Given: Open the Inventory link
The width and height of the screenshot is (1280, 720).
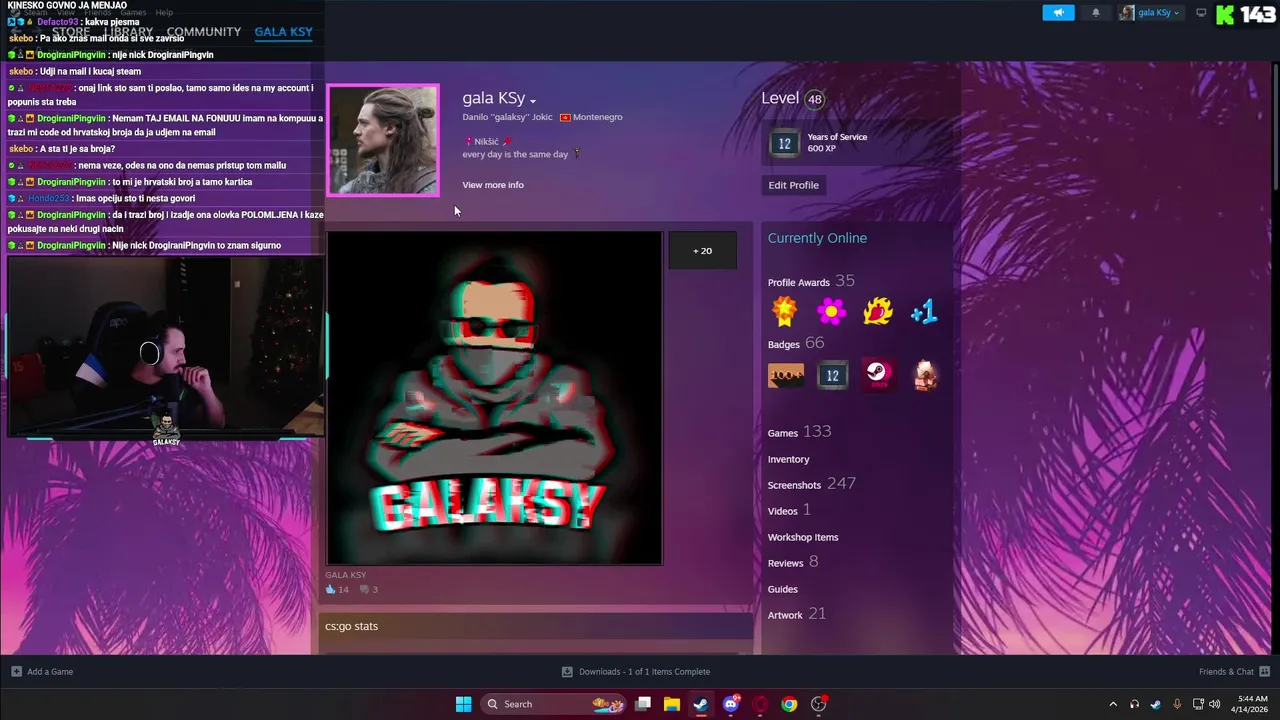Looking at the screenshot, I should tap(788, 459).
